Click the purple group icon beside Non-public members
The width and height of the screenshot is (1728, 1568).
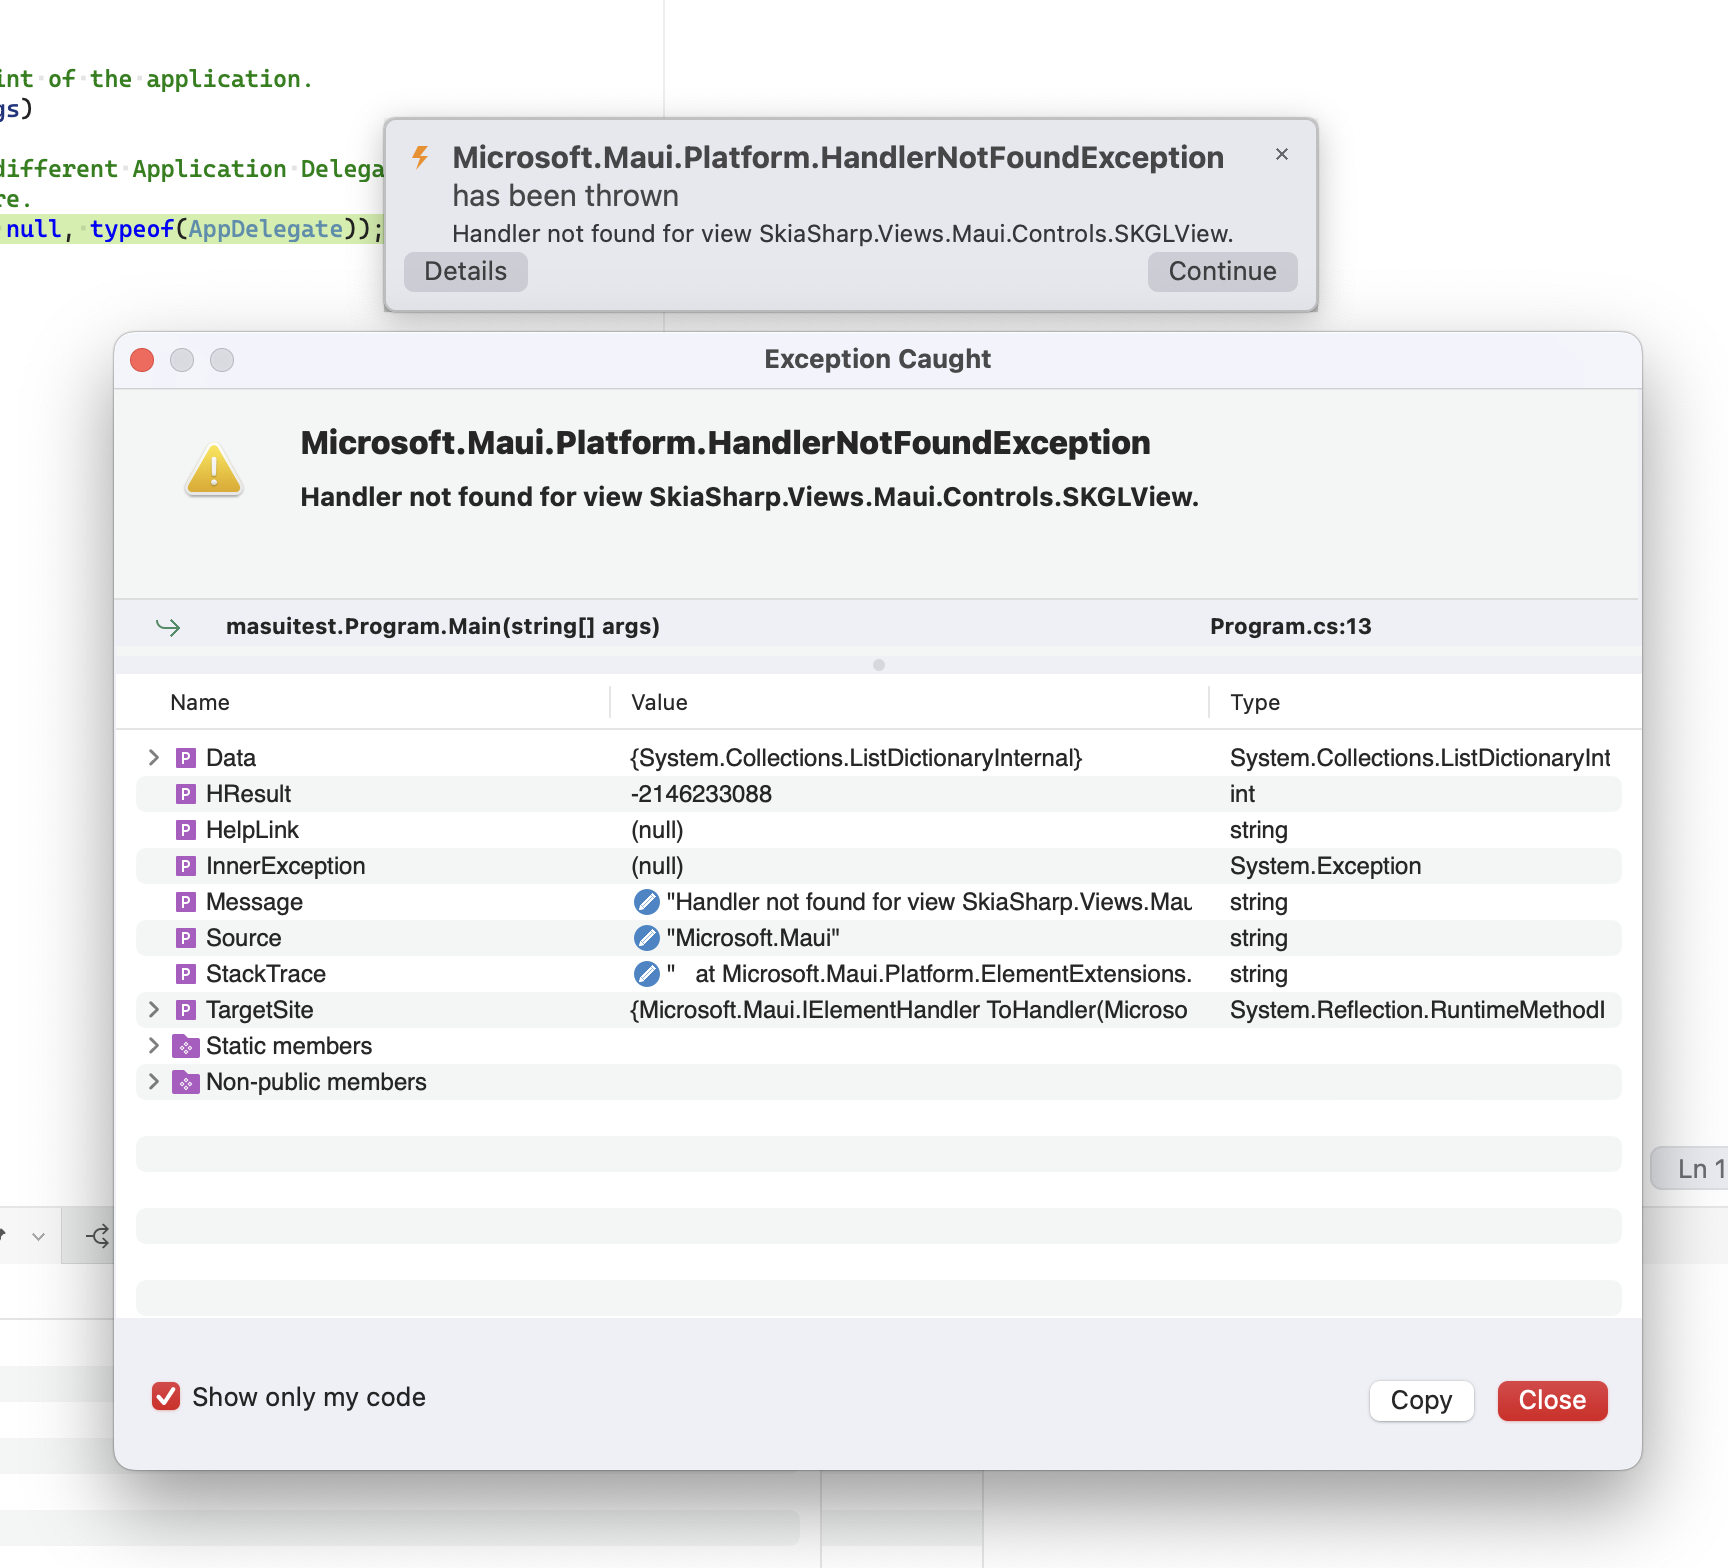(x=186, y=1081)
